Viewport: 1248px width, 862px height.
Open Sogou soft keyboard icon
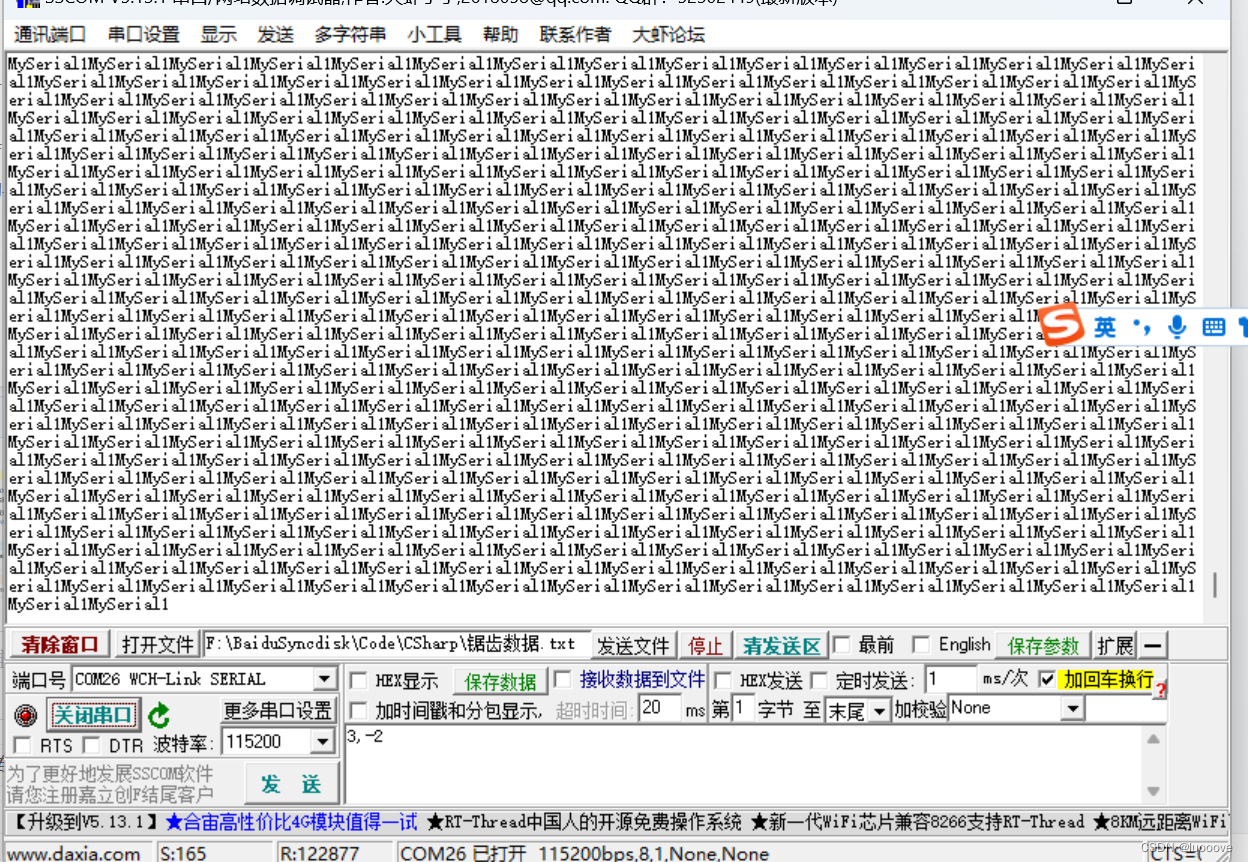[x=1214, y=327]
